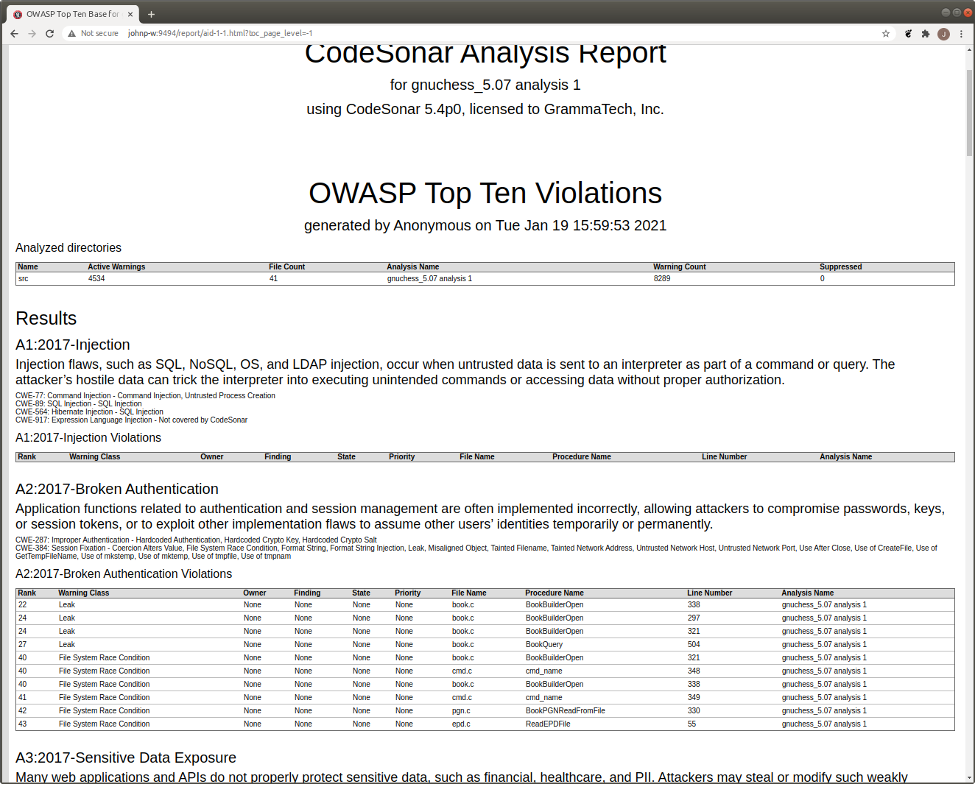Click the Active Warnings column header
The height and width of the screenshot is (785, 977).
117,267
